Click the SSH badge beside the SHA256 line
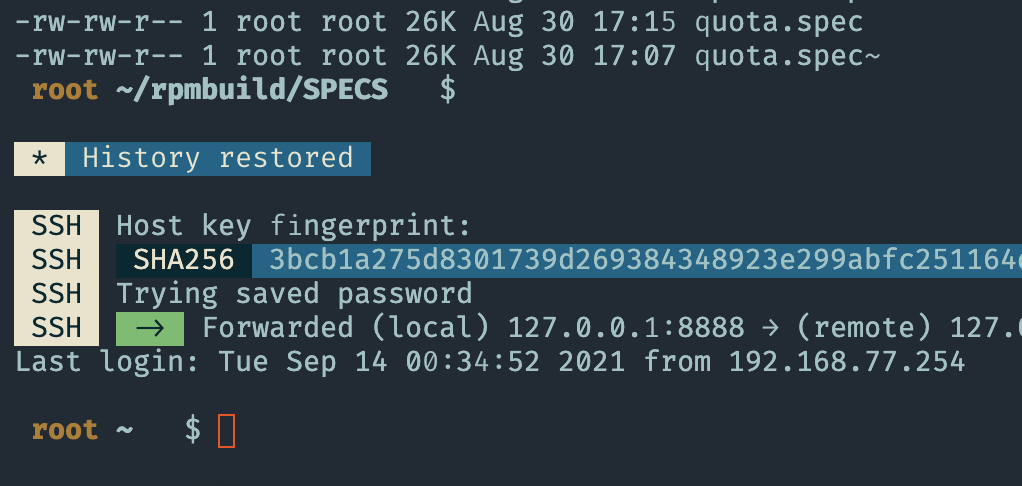This screenshot has width=1022, height=486. [57, 261]
